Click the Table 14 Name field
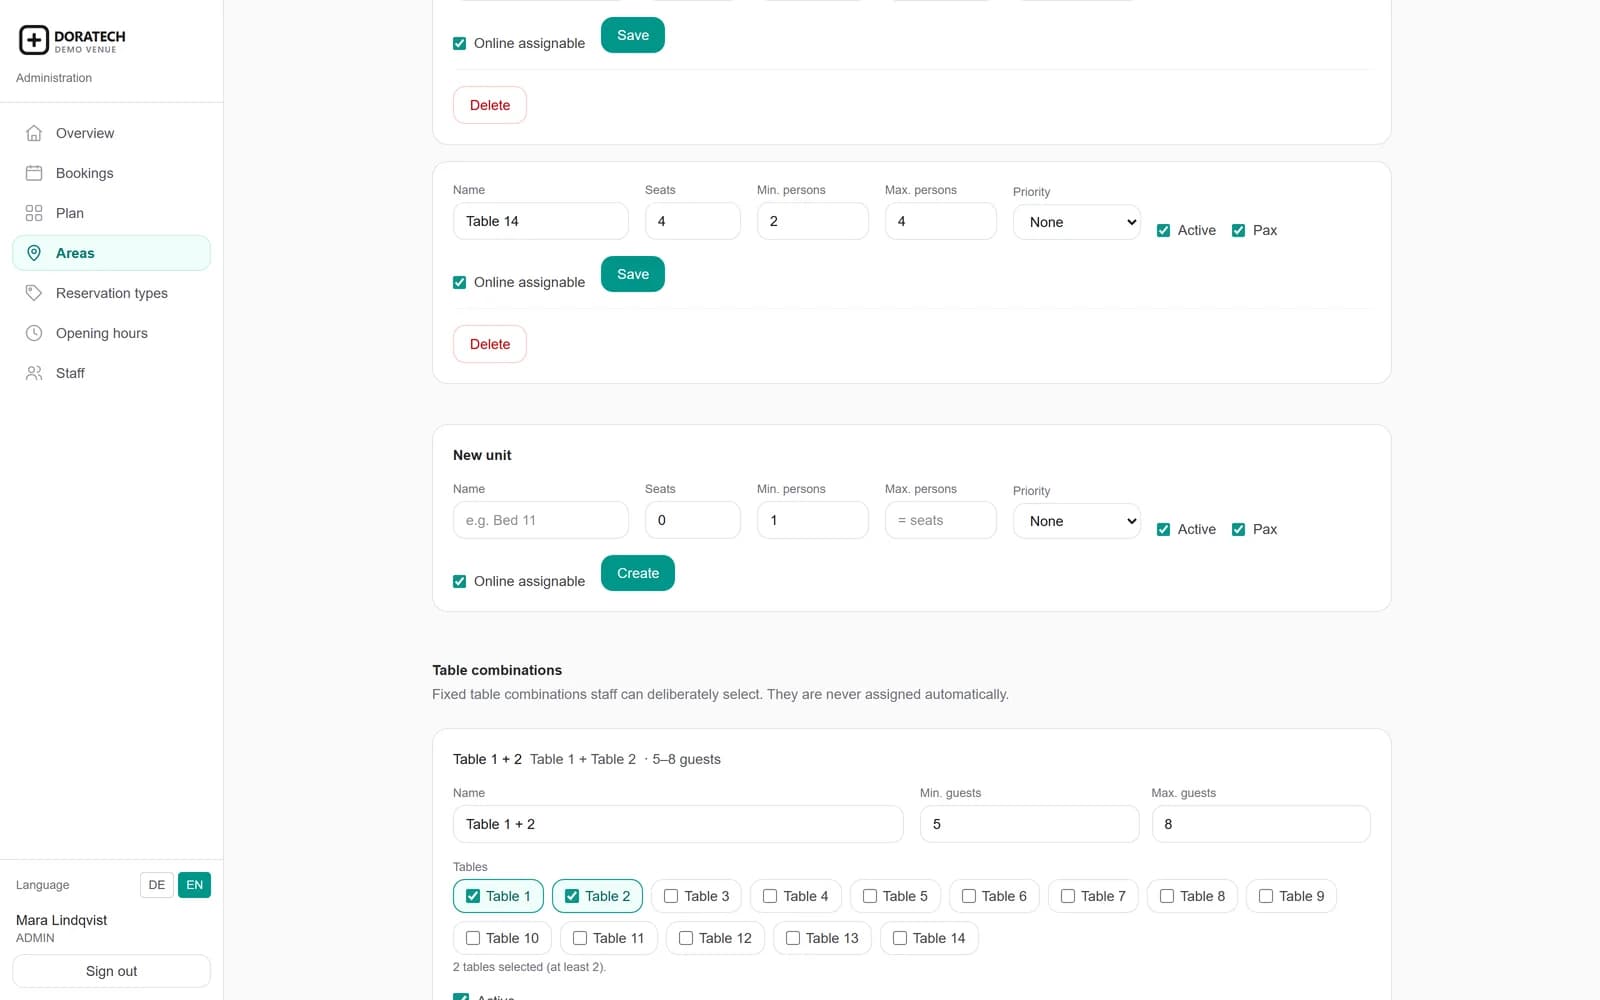Image resolution: width=1600 pixels, height=1000 pixels. pos(541,221)
